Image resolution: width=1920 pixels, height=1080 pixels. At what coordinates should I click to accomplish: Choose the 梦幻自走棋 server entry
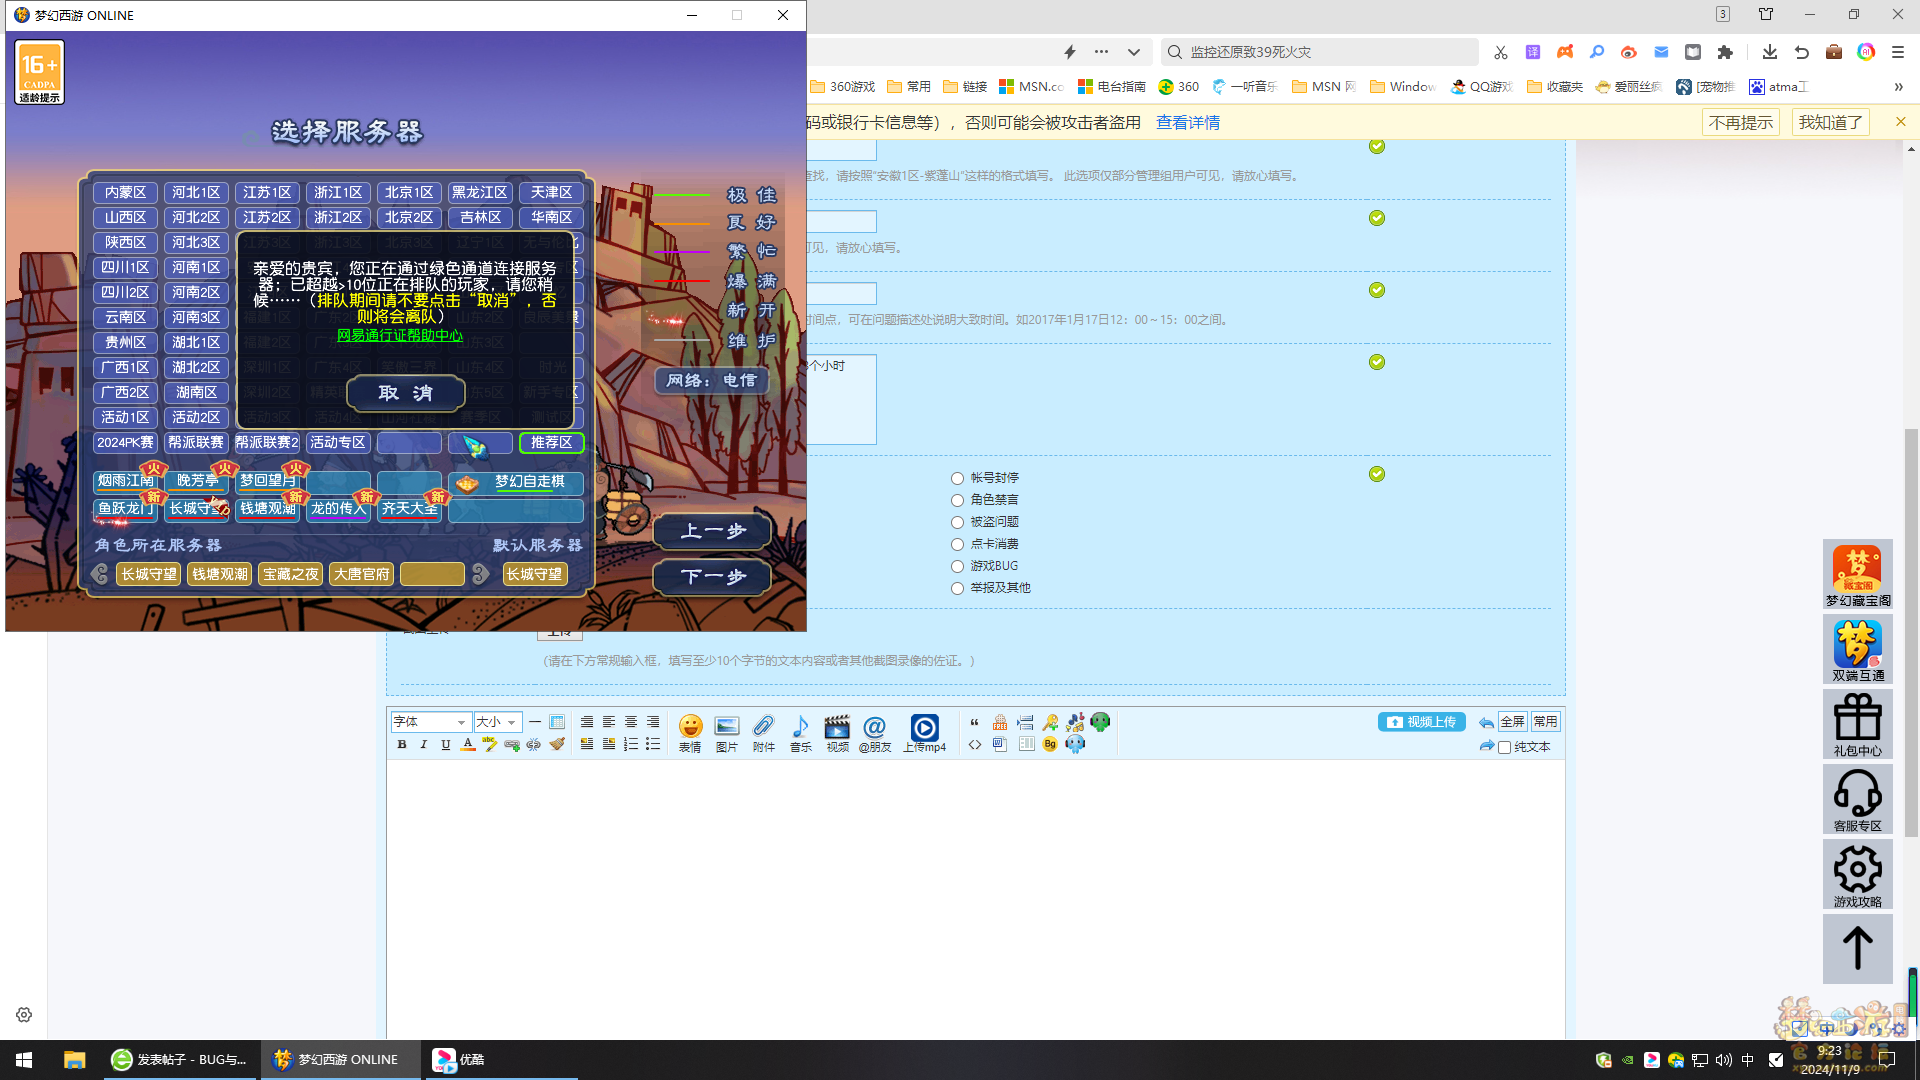click(515, 482)
